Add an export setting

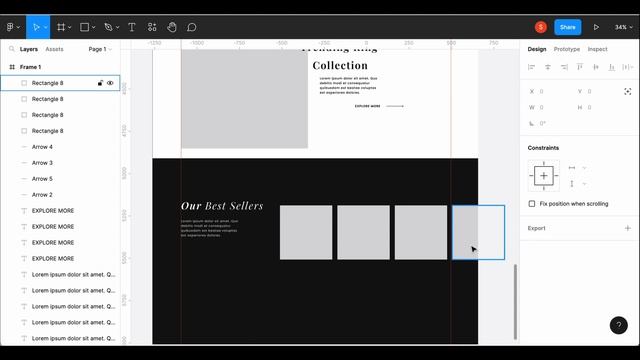628,228
